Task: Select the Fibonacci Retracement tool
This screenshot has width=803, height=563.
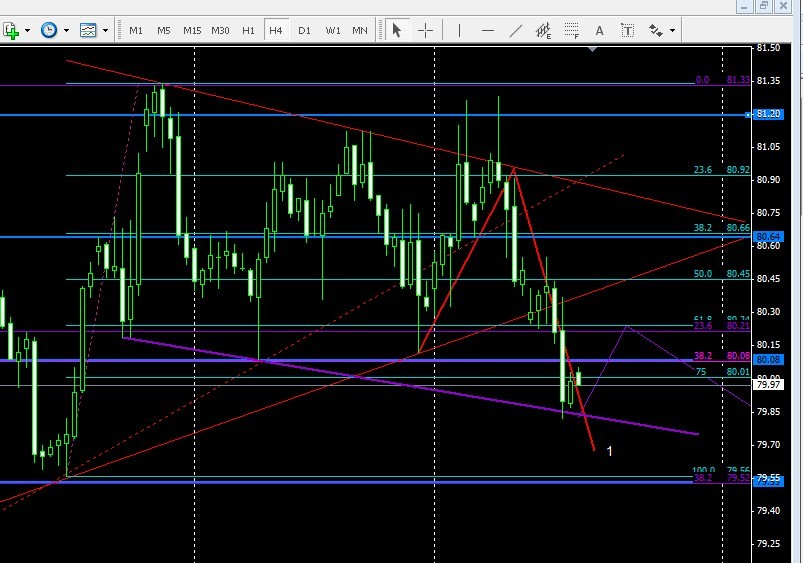Action: pyautogui.click(x=572, y=31)
